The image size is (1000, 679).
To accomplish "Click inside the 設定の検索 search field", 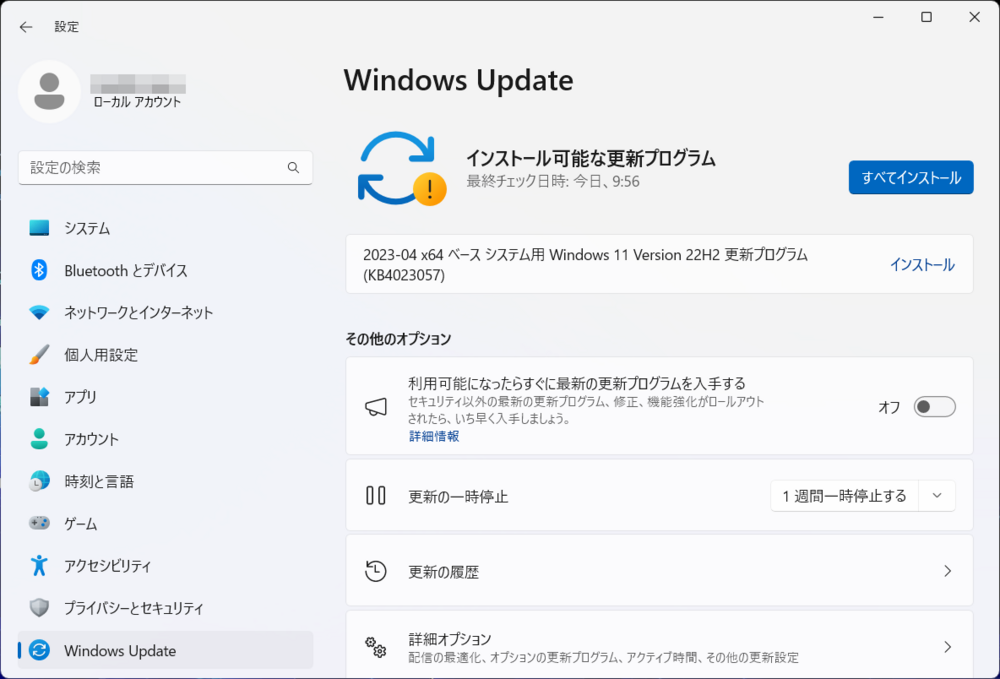I will pos(150,167).
